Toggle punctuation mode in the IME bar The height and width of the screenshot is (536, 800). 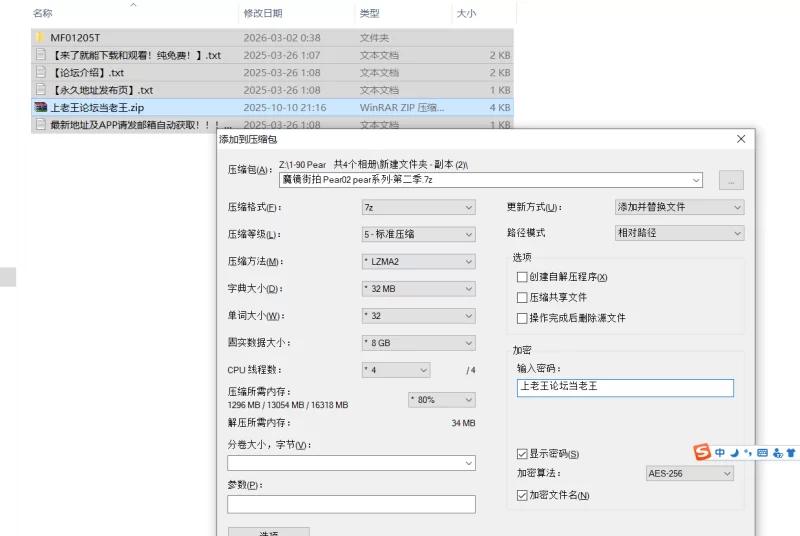tap(748, 452)
